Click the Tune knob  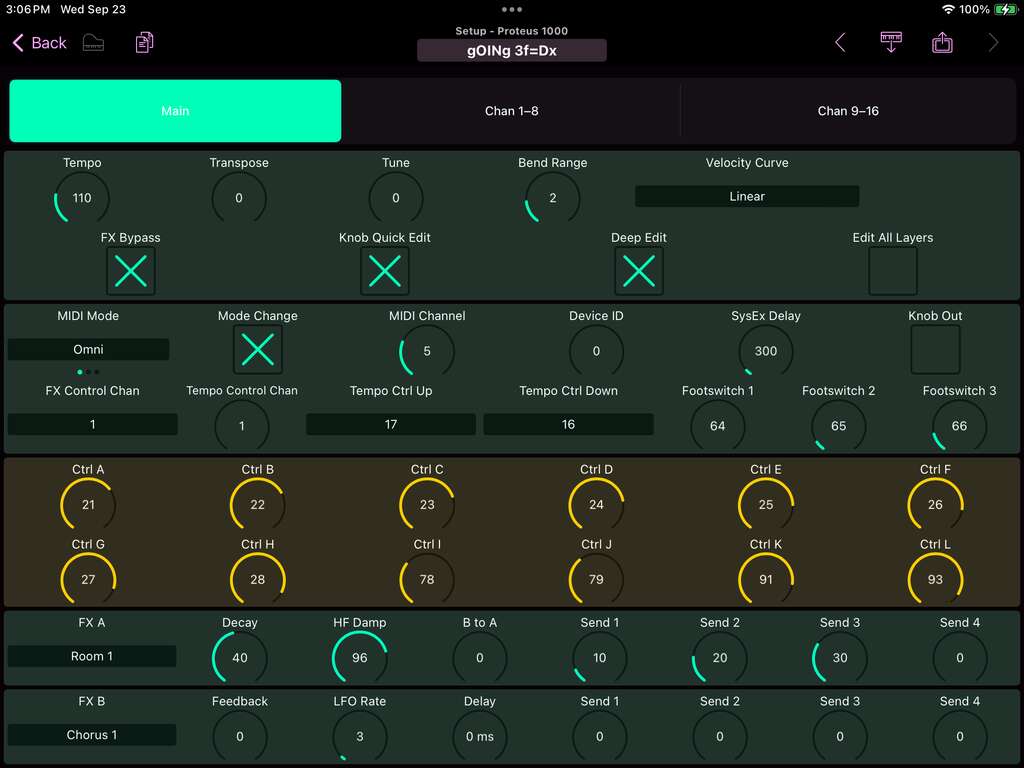(396, 198)
